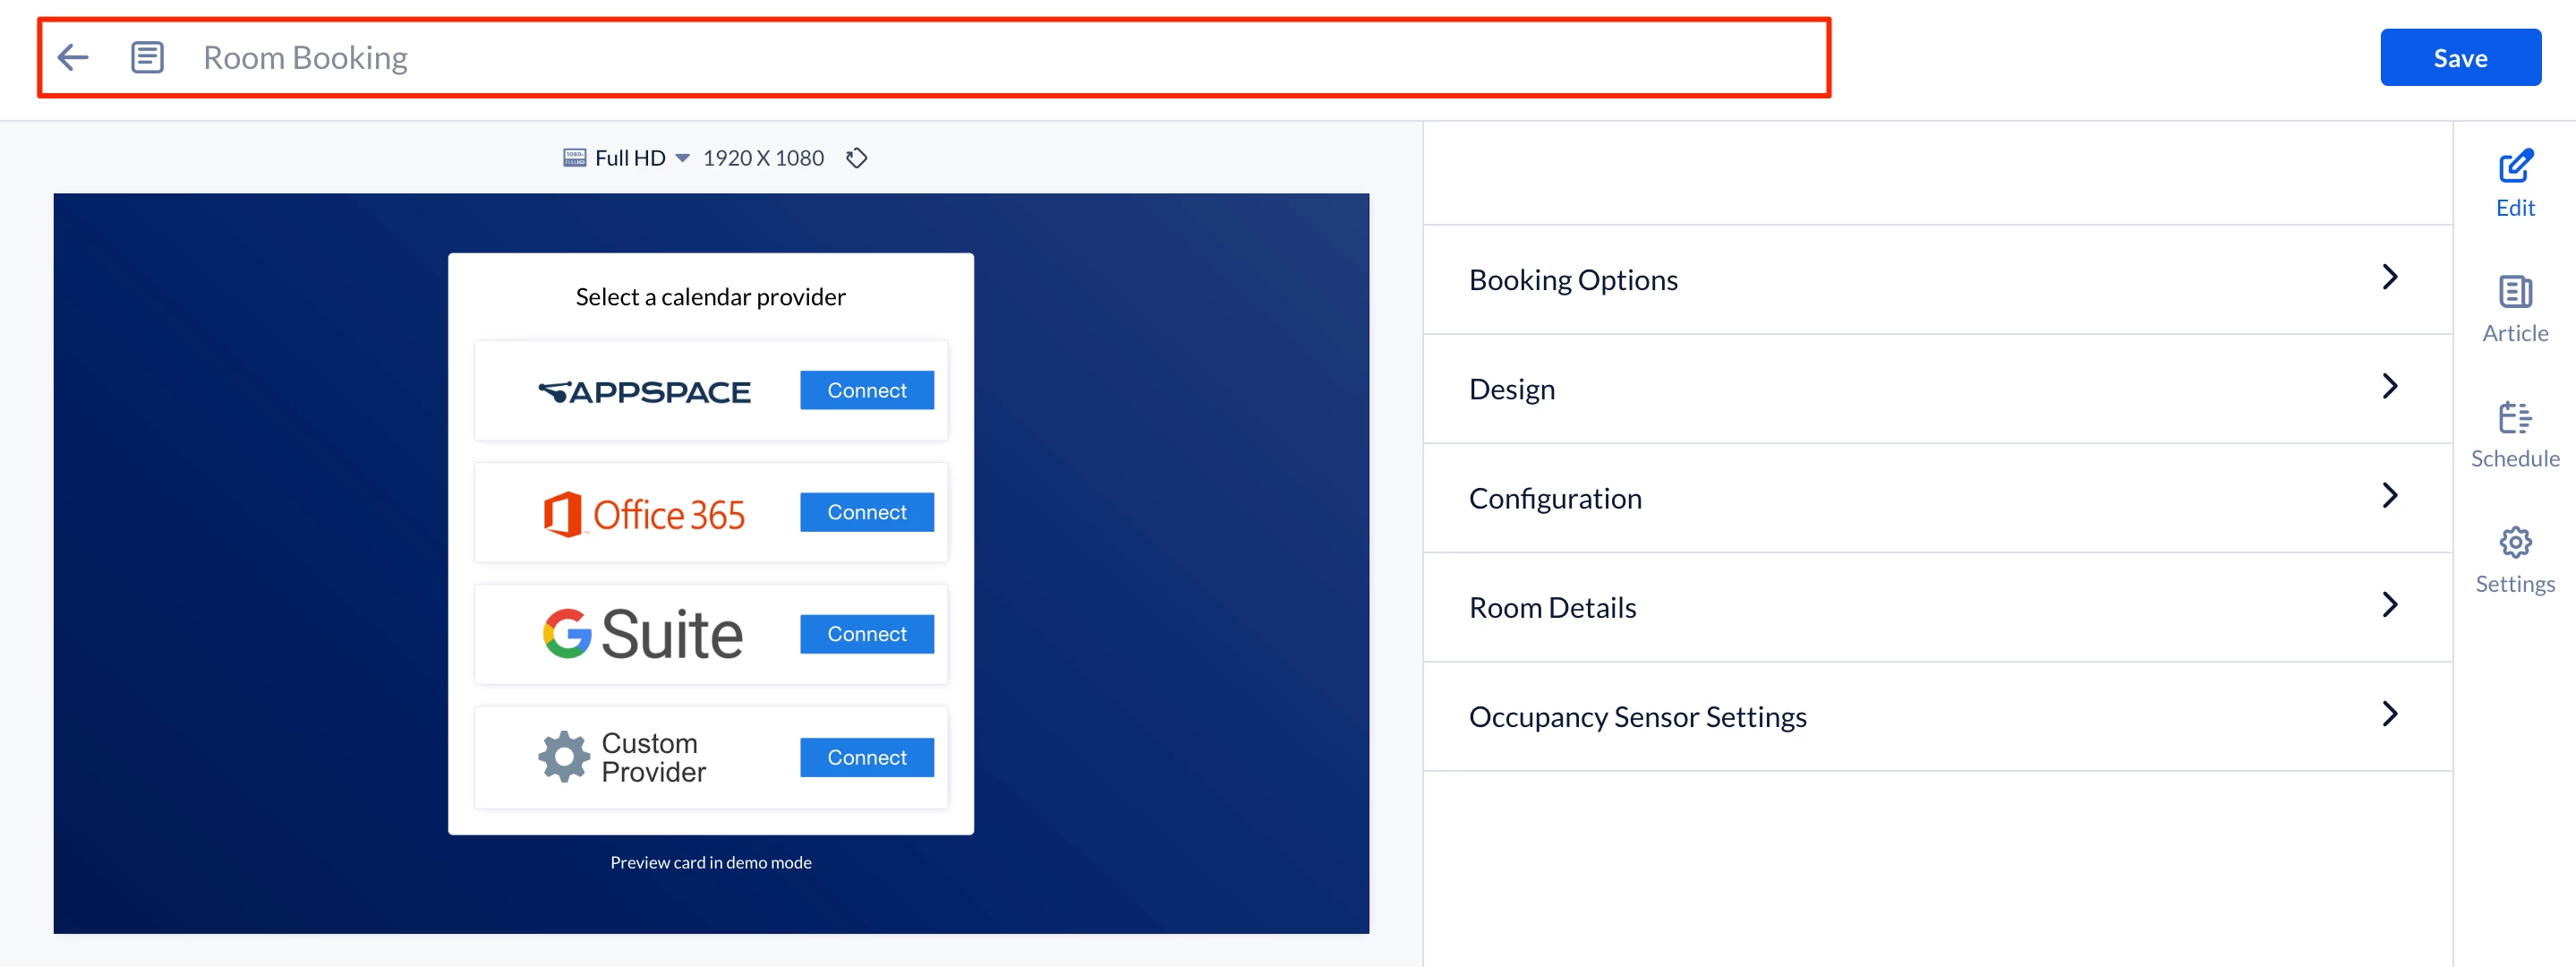The width and height of the screenshot is (2576, 967).
Task: Connect the Office 365 provider
Action: coord(866,512)
